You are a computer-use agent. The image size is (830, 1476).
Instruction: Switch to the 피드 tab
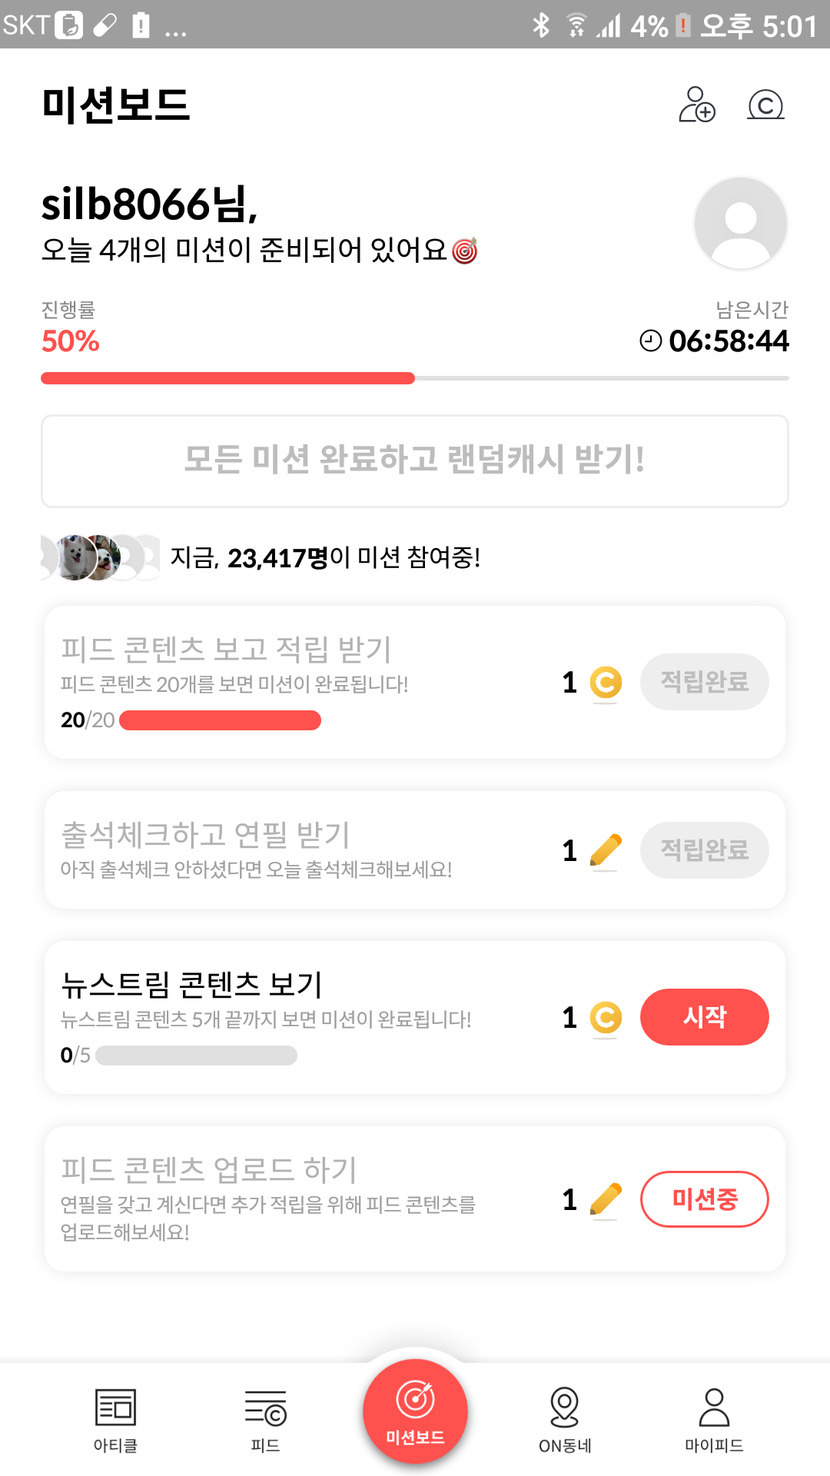pyautogui.click(x=265, y=1419)
